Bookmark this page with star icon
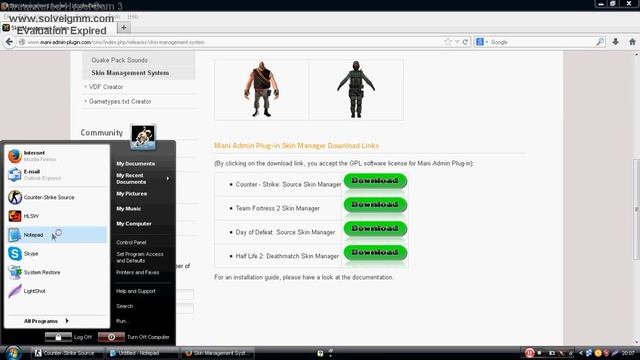 point(448,42)
